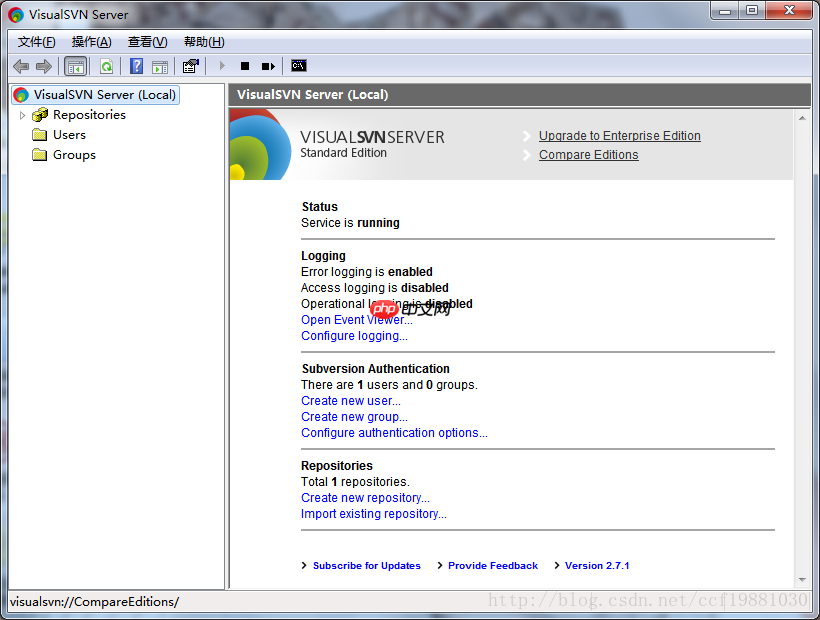Stop the service with the Stop icon
The width and height of the screenshot is (820, 620).
pos(245,66)
